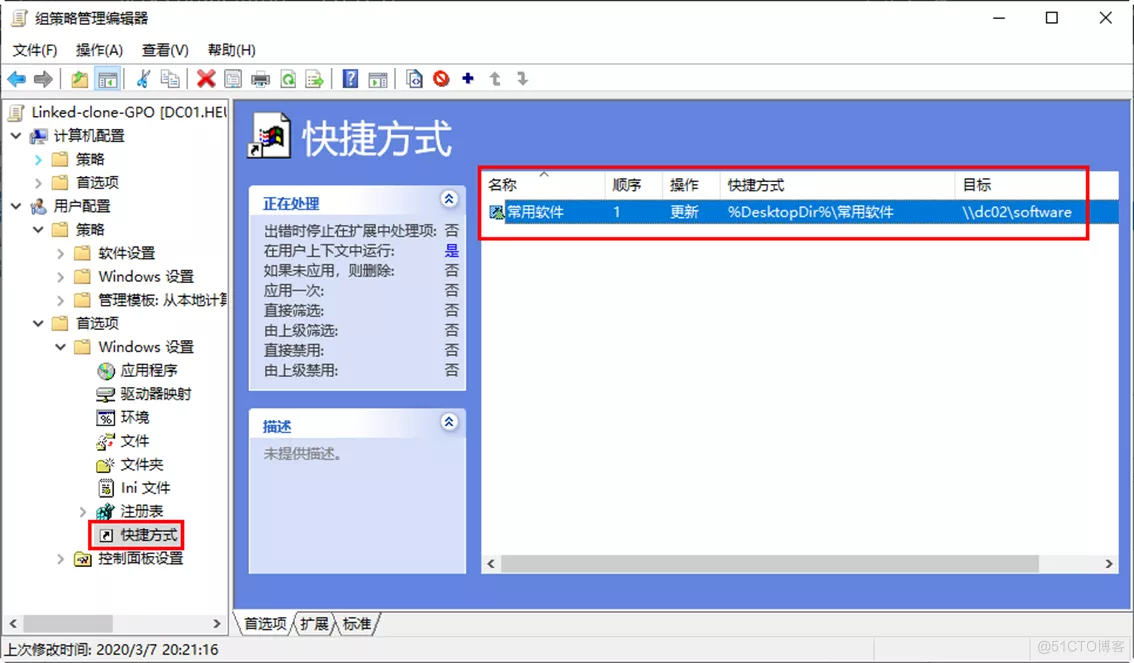Click the red X Delete icon
This screenshot has height=663, width=1134.
(206, 79)
